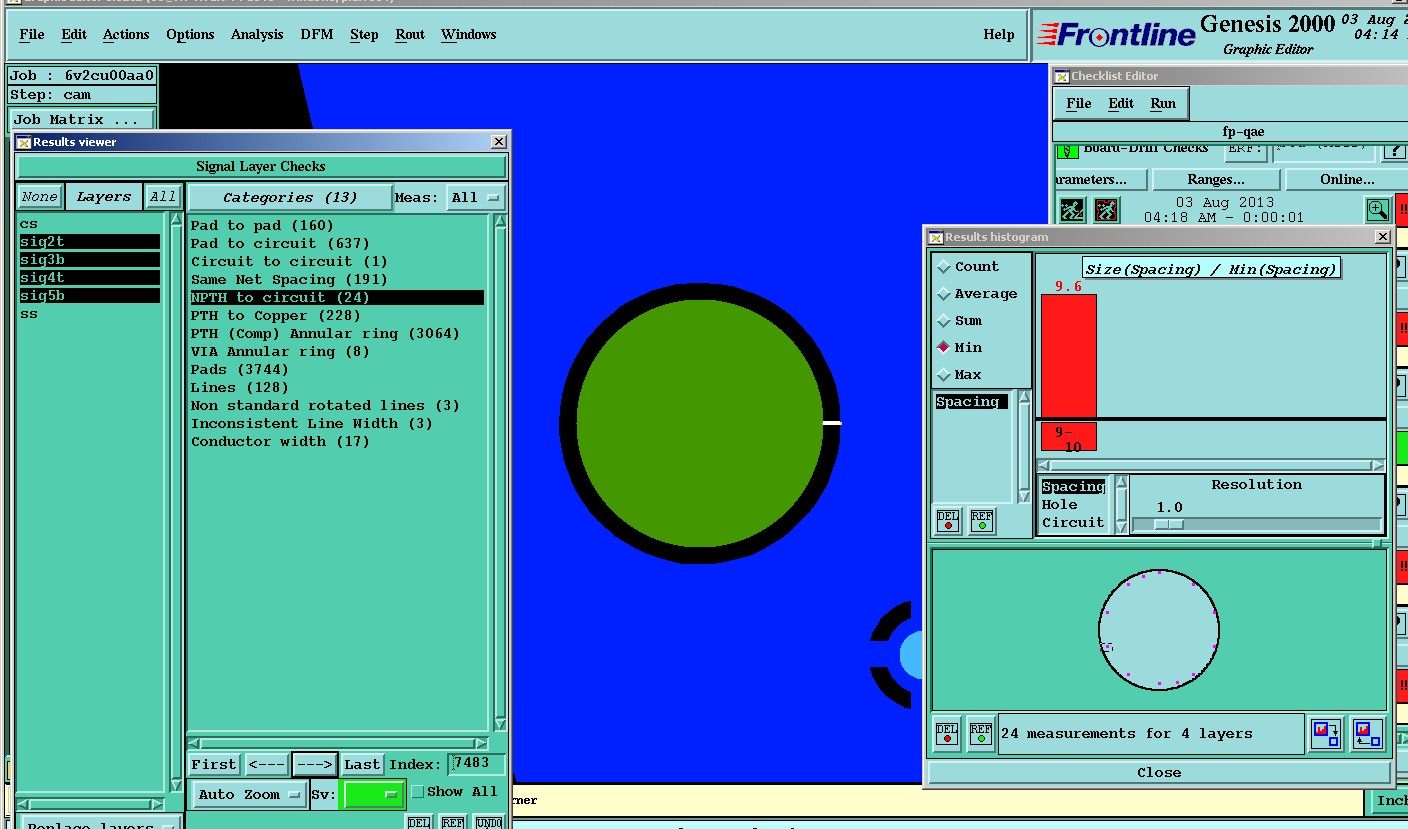Click the magnifier zoom icon in Checklist Editor
Viewport: 1408px width, 829px height.
click(x=1378, y=210)
